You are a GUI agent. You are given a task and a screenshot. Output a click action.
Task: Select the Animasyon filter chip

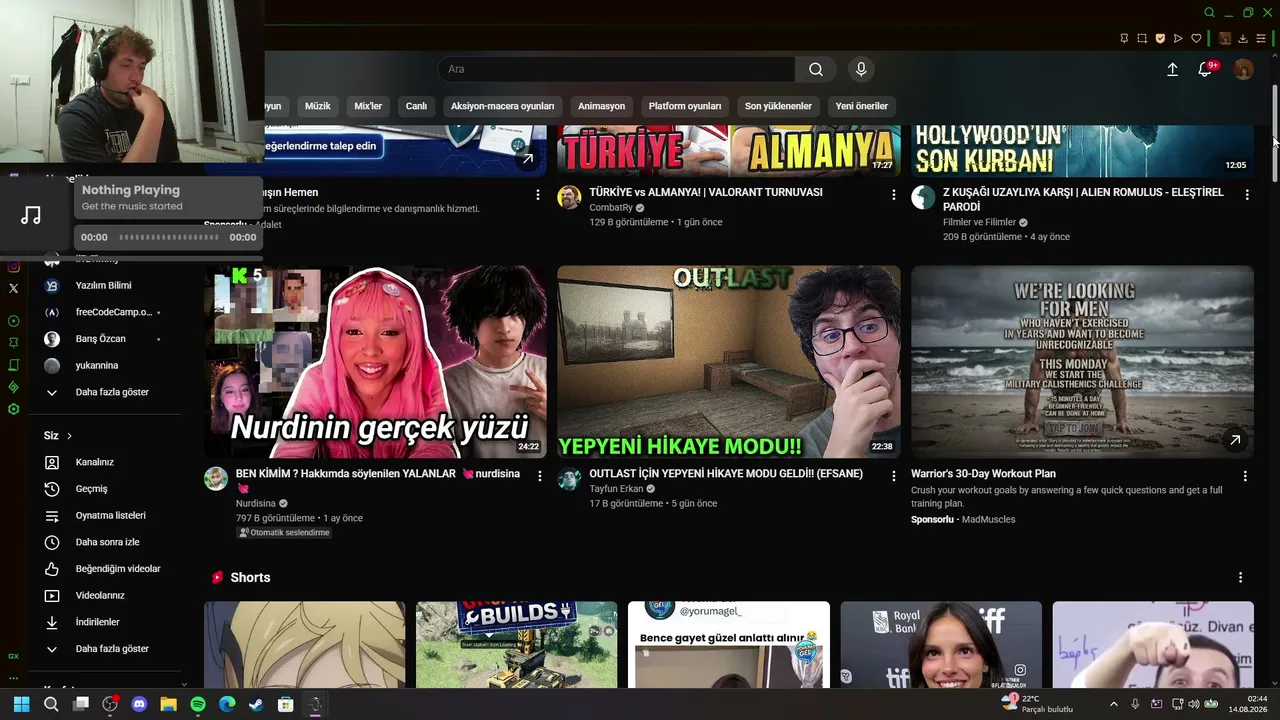pos(601,106)
